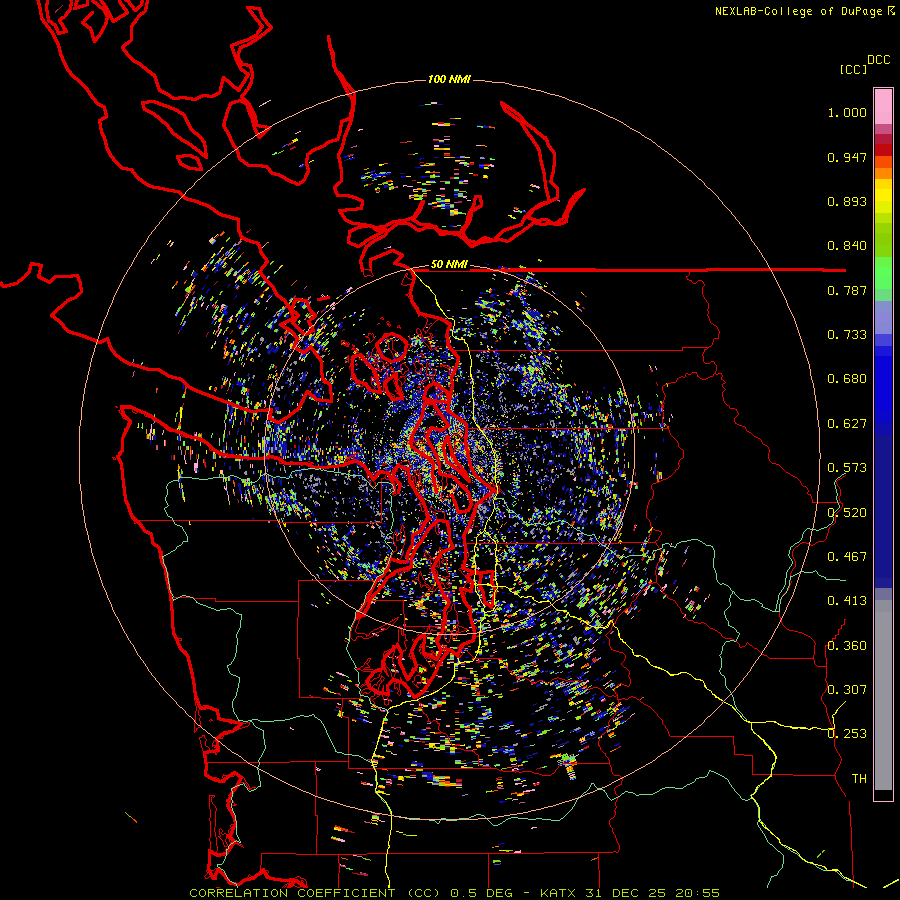
Task: Click the bright blue swatch near 0.680
Action: tap(883, 382)
